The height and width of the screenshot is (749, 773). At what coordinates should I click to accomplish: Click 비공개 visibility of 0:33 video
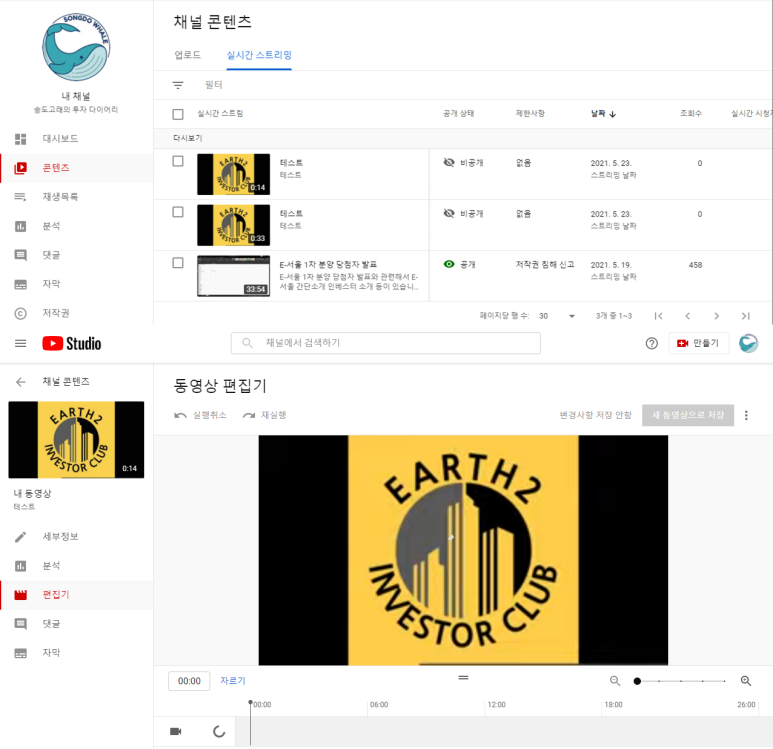point(463,214)
